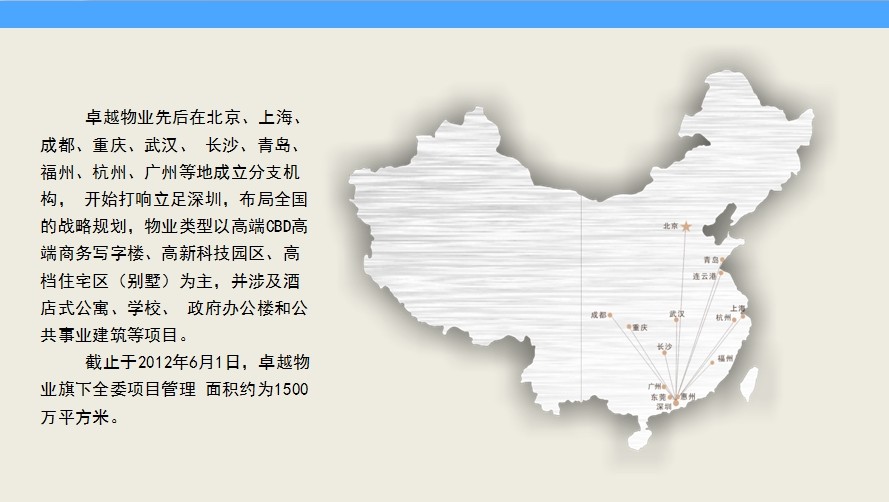Select the line containing 的战略规划
Image resolution: width=889 pixels, height=502 pixels.
[x=174, y=226]
